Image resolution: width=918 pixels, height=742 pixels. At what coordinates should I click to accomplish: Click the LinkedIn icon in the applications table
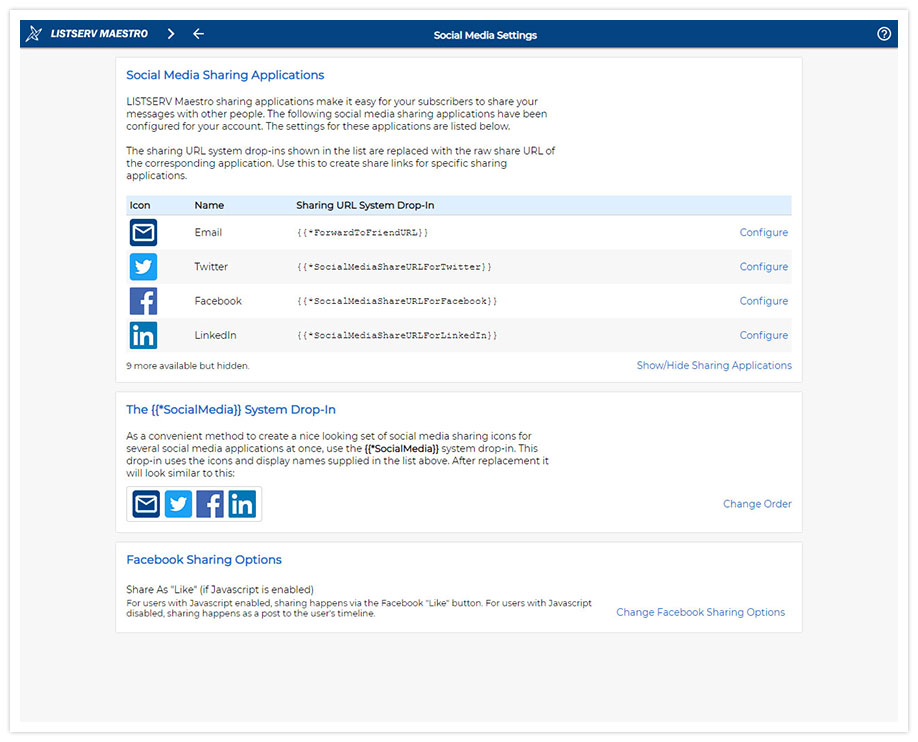coord(143,336)
